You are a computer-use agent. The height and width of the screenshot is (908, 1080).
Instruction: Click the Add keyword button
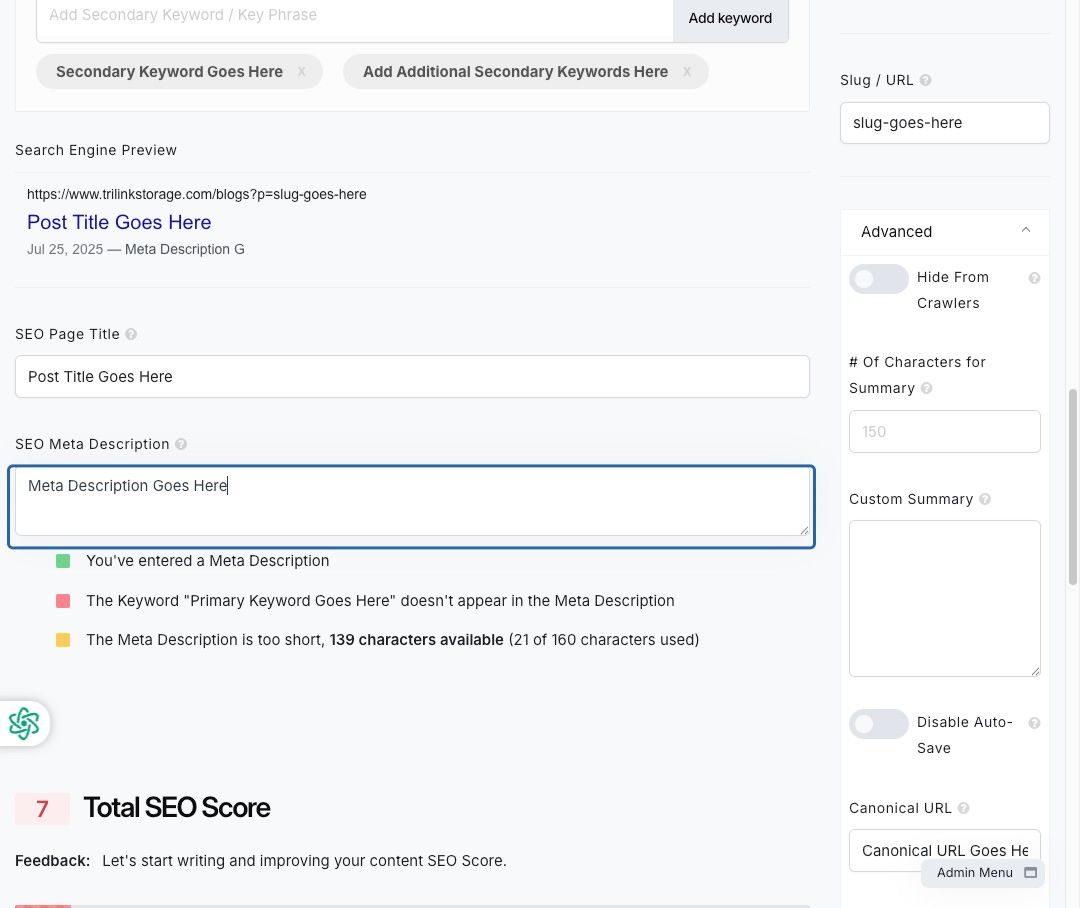tap(730, 19)
